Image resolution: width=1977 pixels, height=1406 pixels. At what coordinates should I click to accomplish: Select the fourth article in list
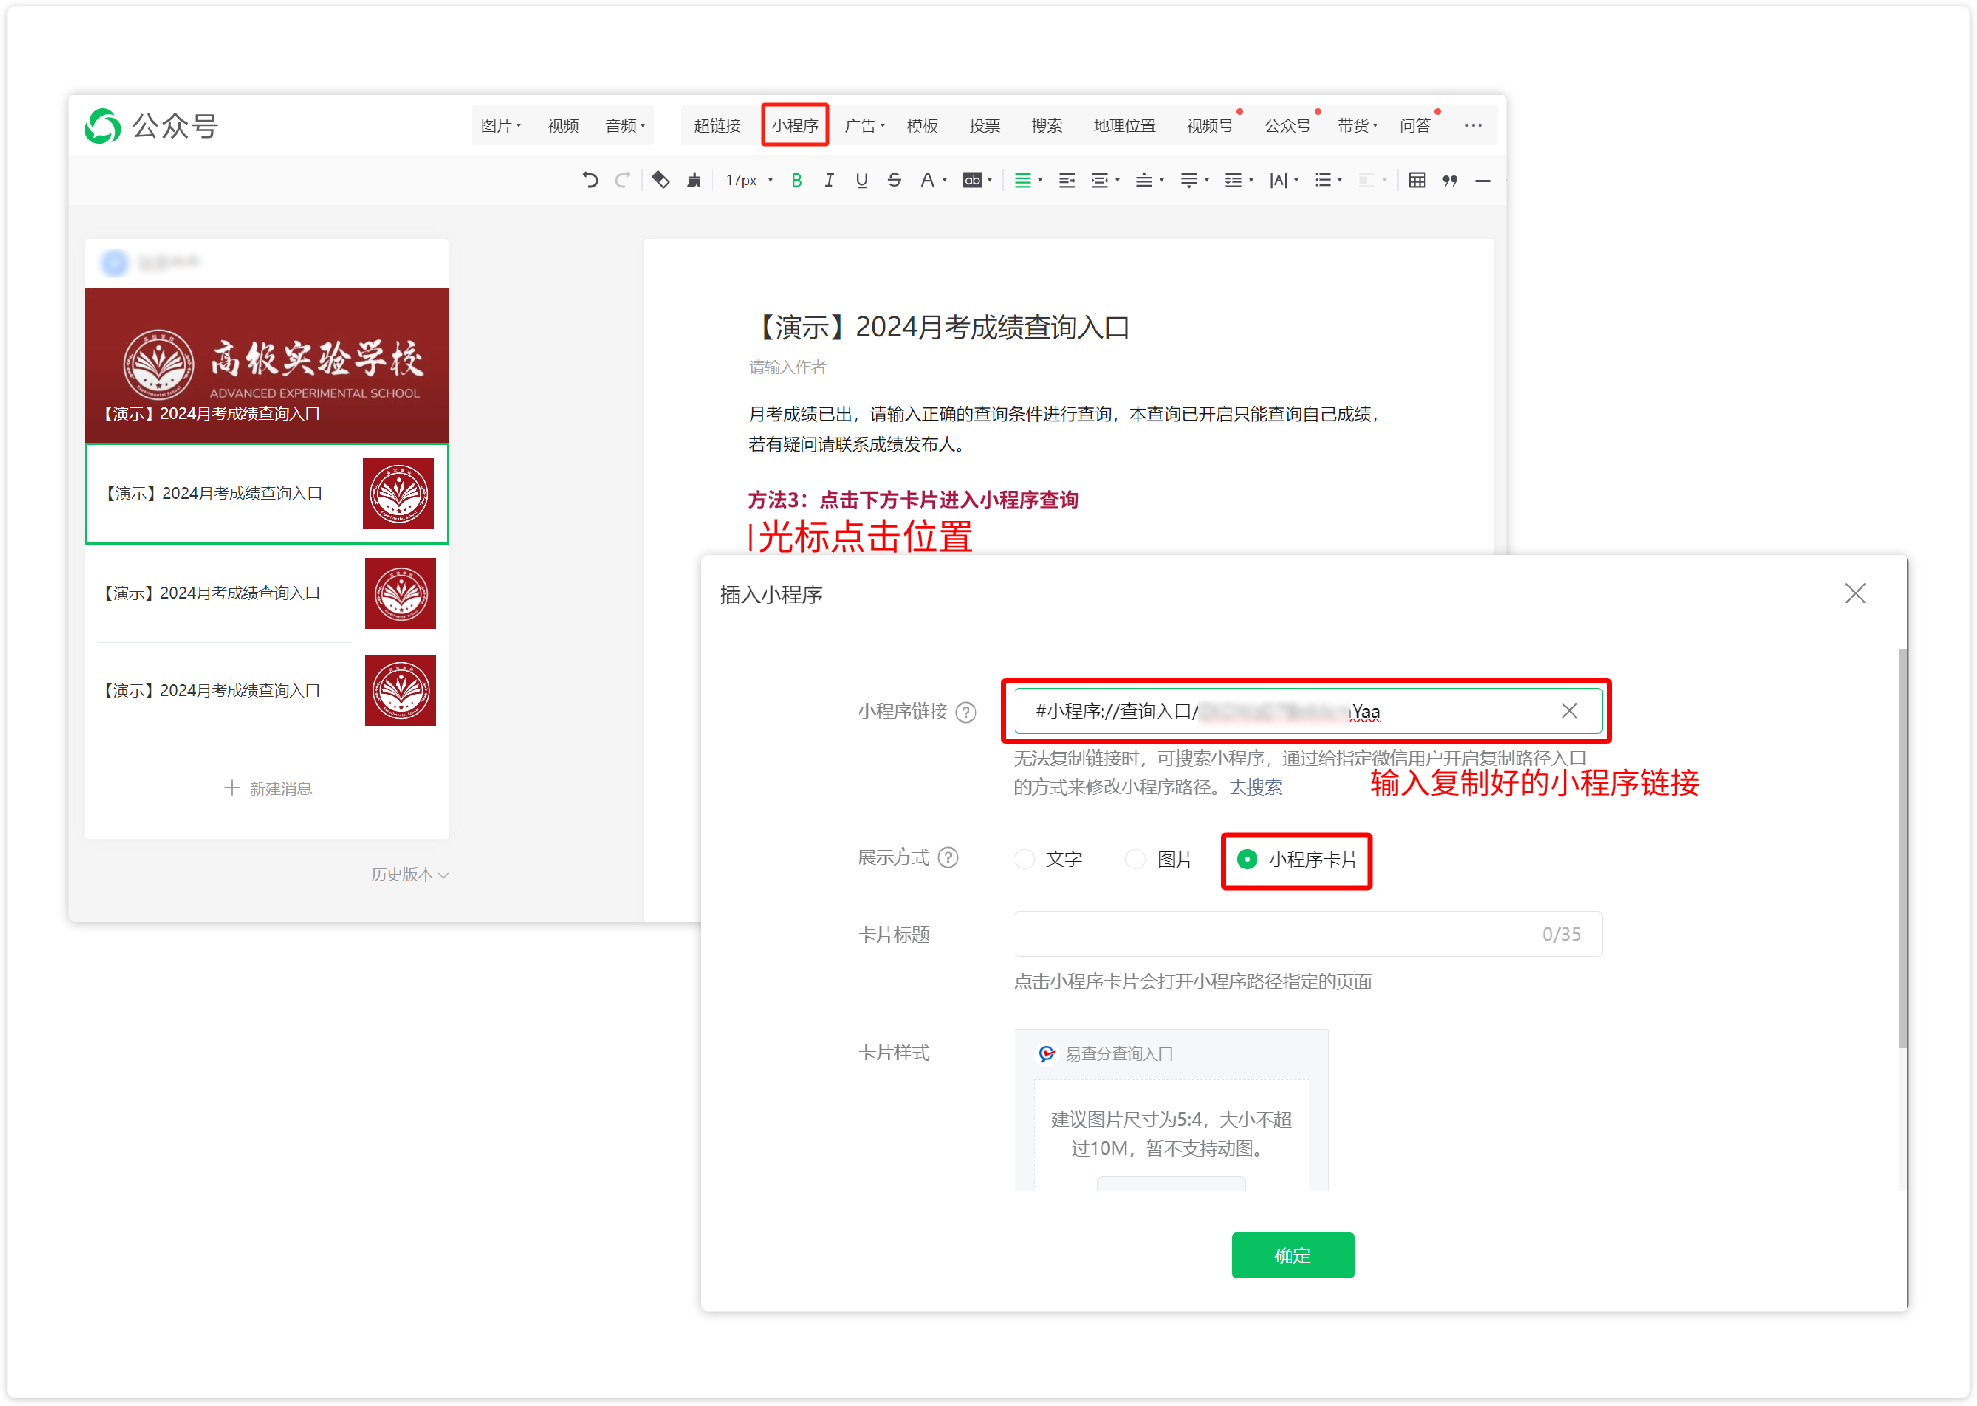266,690
